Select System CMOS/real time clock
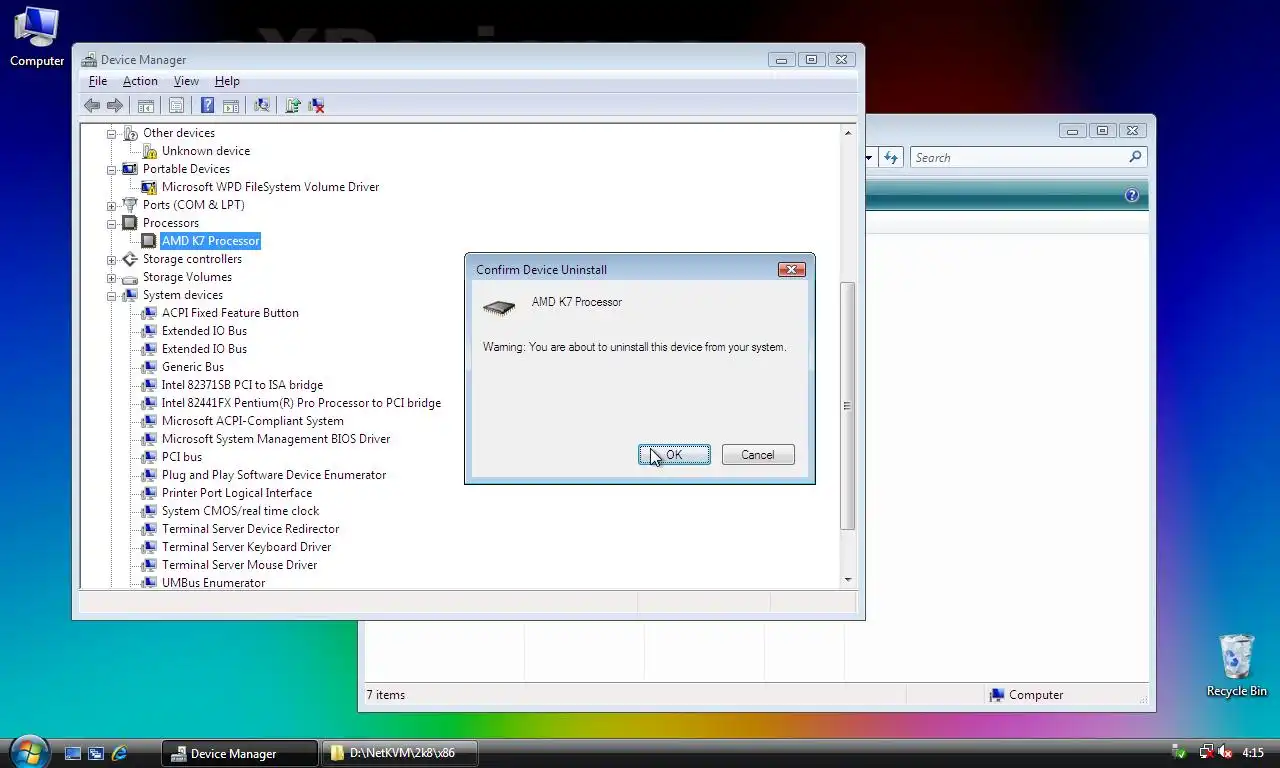Screen dimensions: 1280x768 [241, 511]
